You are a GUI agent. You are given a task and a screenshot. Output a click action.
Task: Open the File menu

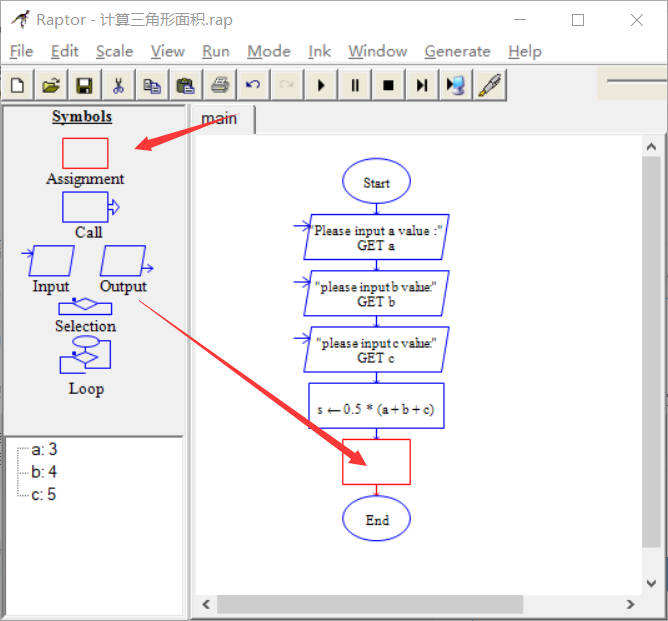[21, 51]
